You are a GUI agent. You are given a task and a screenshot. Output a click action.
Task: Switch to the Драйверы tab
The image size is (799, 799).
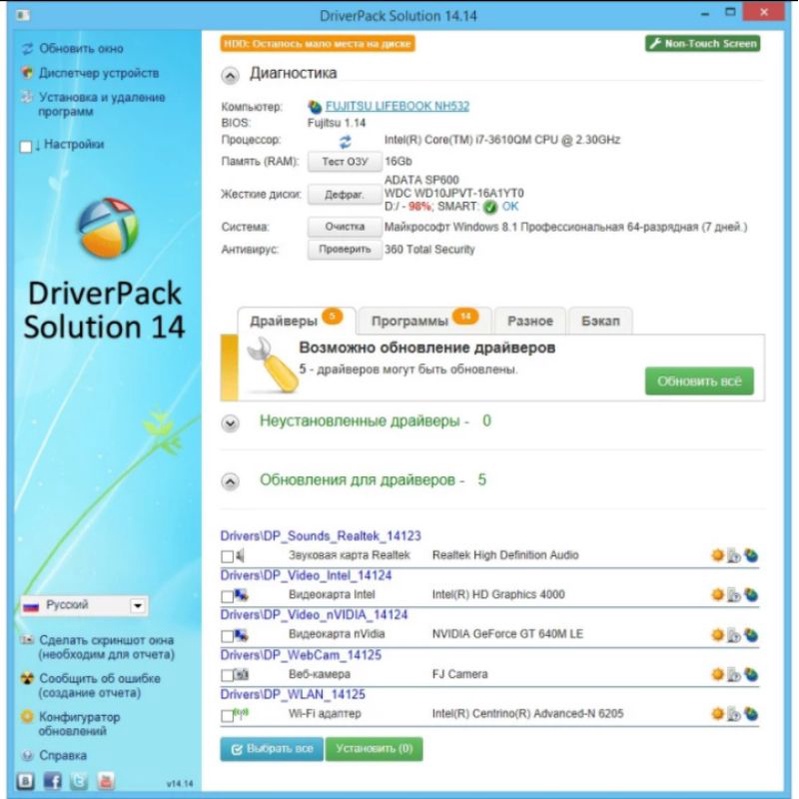pos(297,321)
